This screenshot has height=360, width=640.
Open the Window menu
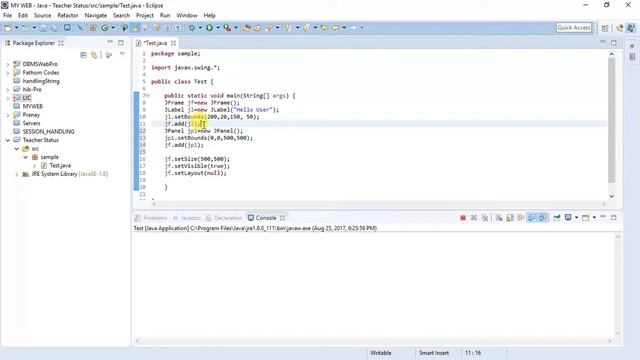[x=187, y=16]
